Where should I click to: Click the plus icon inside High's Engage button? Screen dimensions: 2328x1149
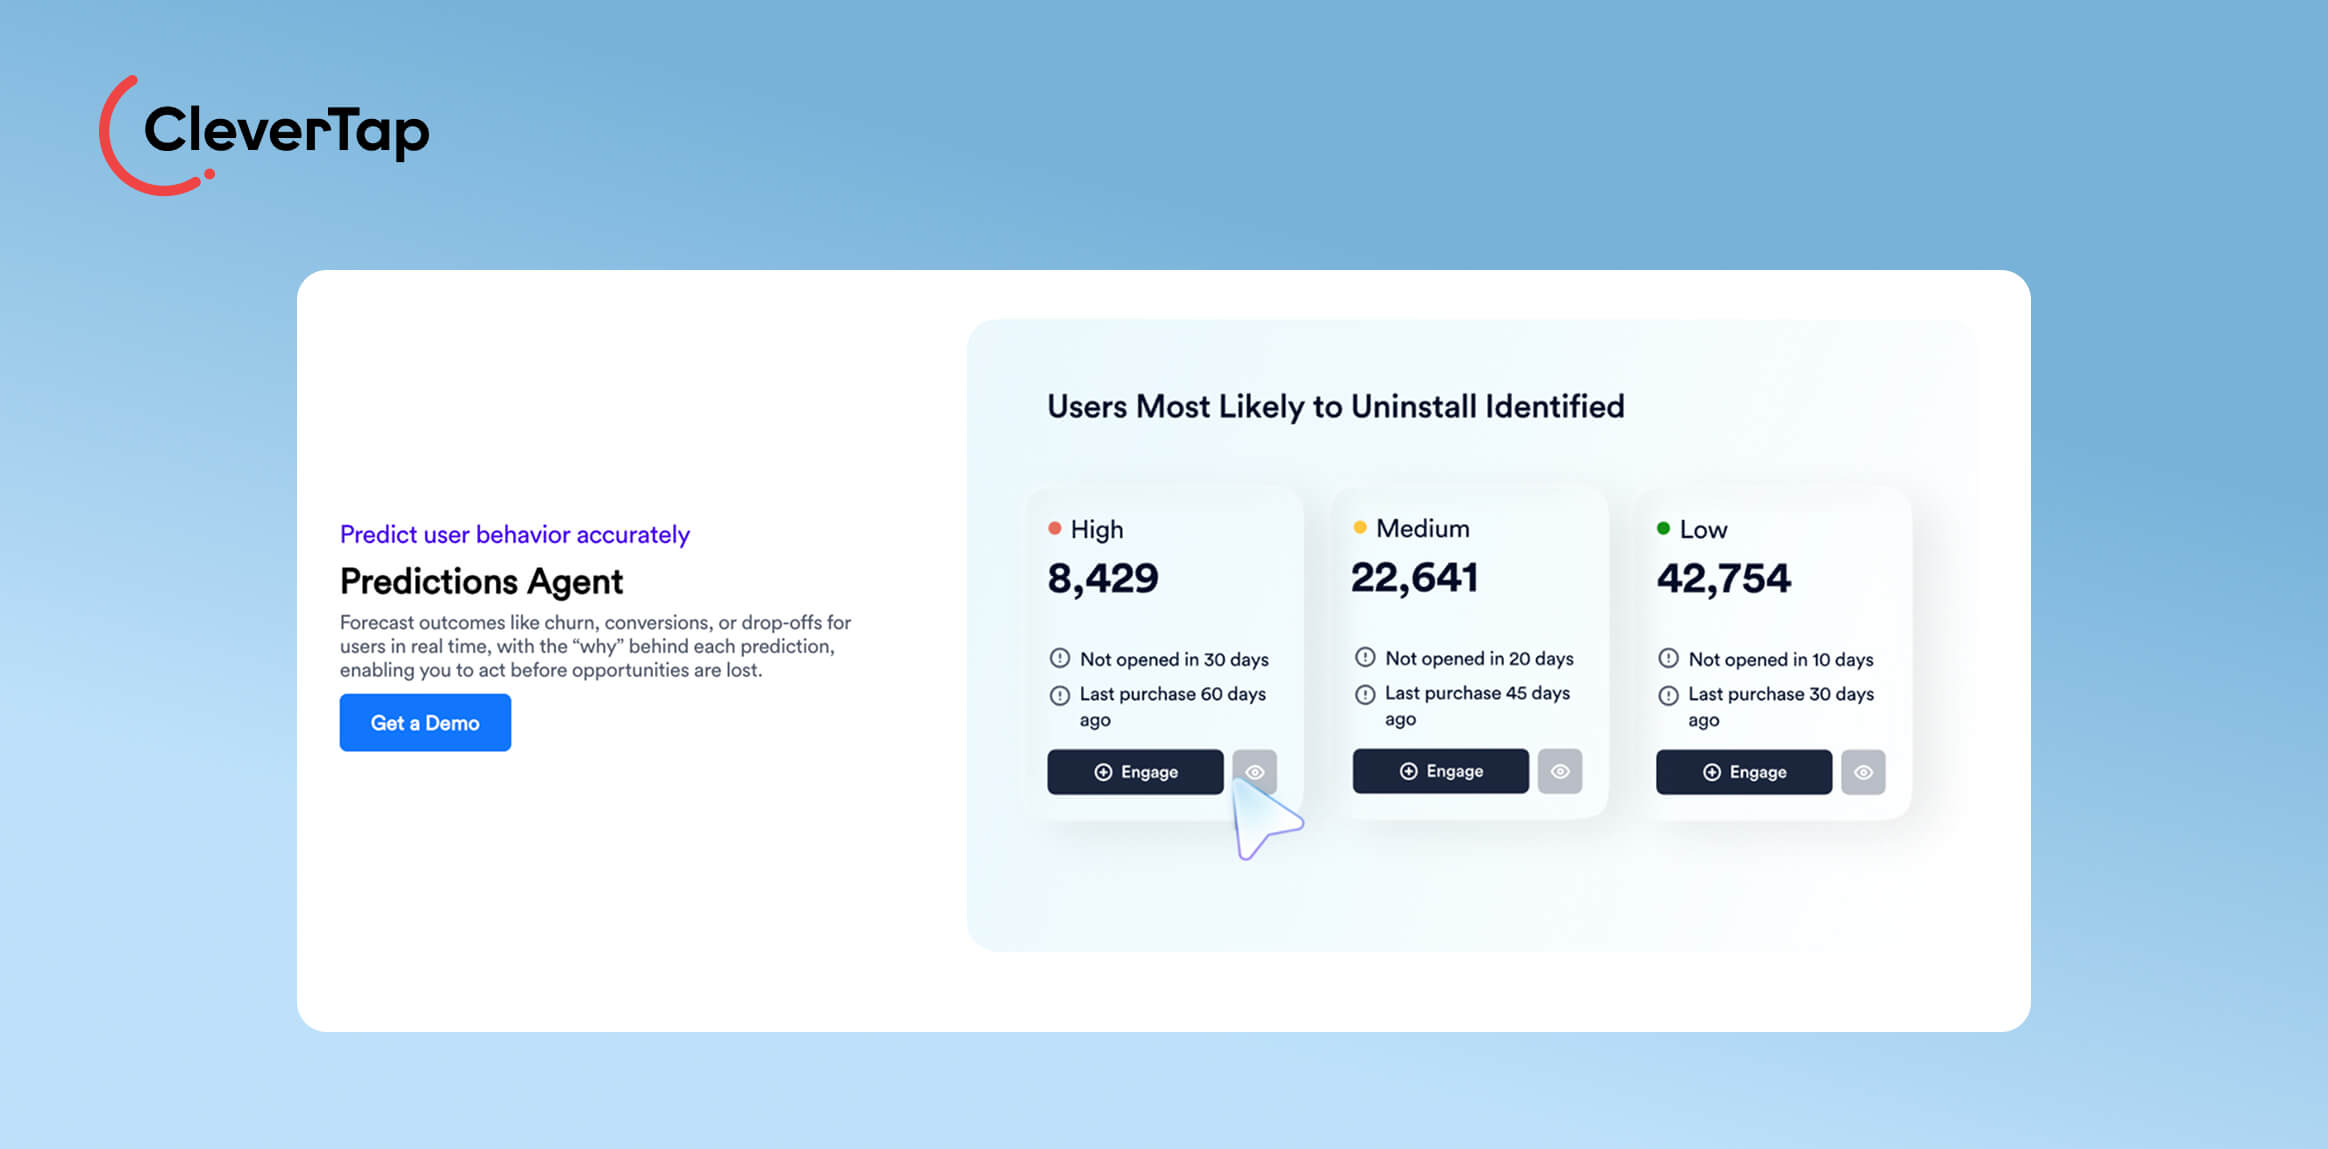tap(1103, 771)
